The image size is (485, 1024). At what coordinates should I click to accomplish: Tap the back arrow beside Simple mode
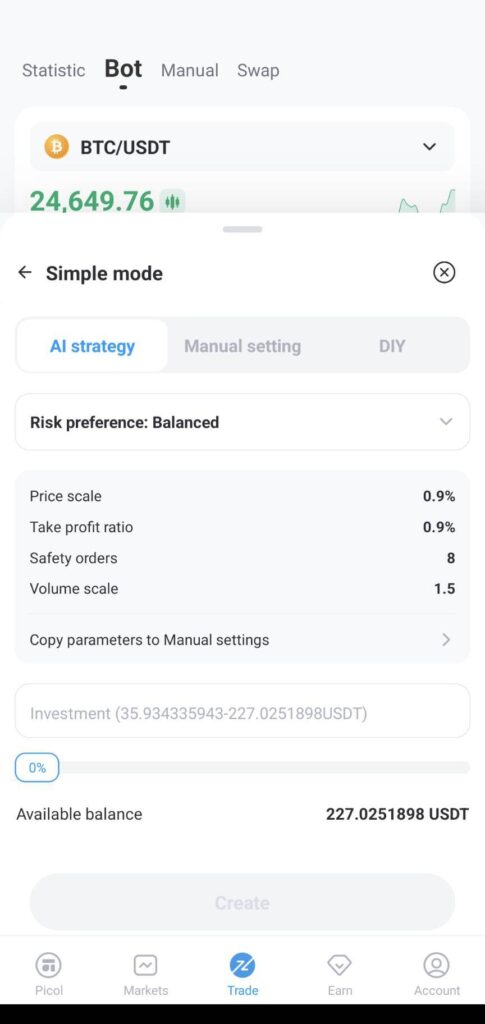[25, 272]
